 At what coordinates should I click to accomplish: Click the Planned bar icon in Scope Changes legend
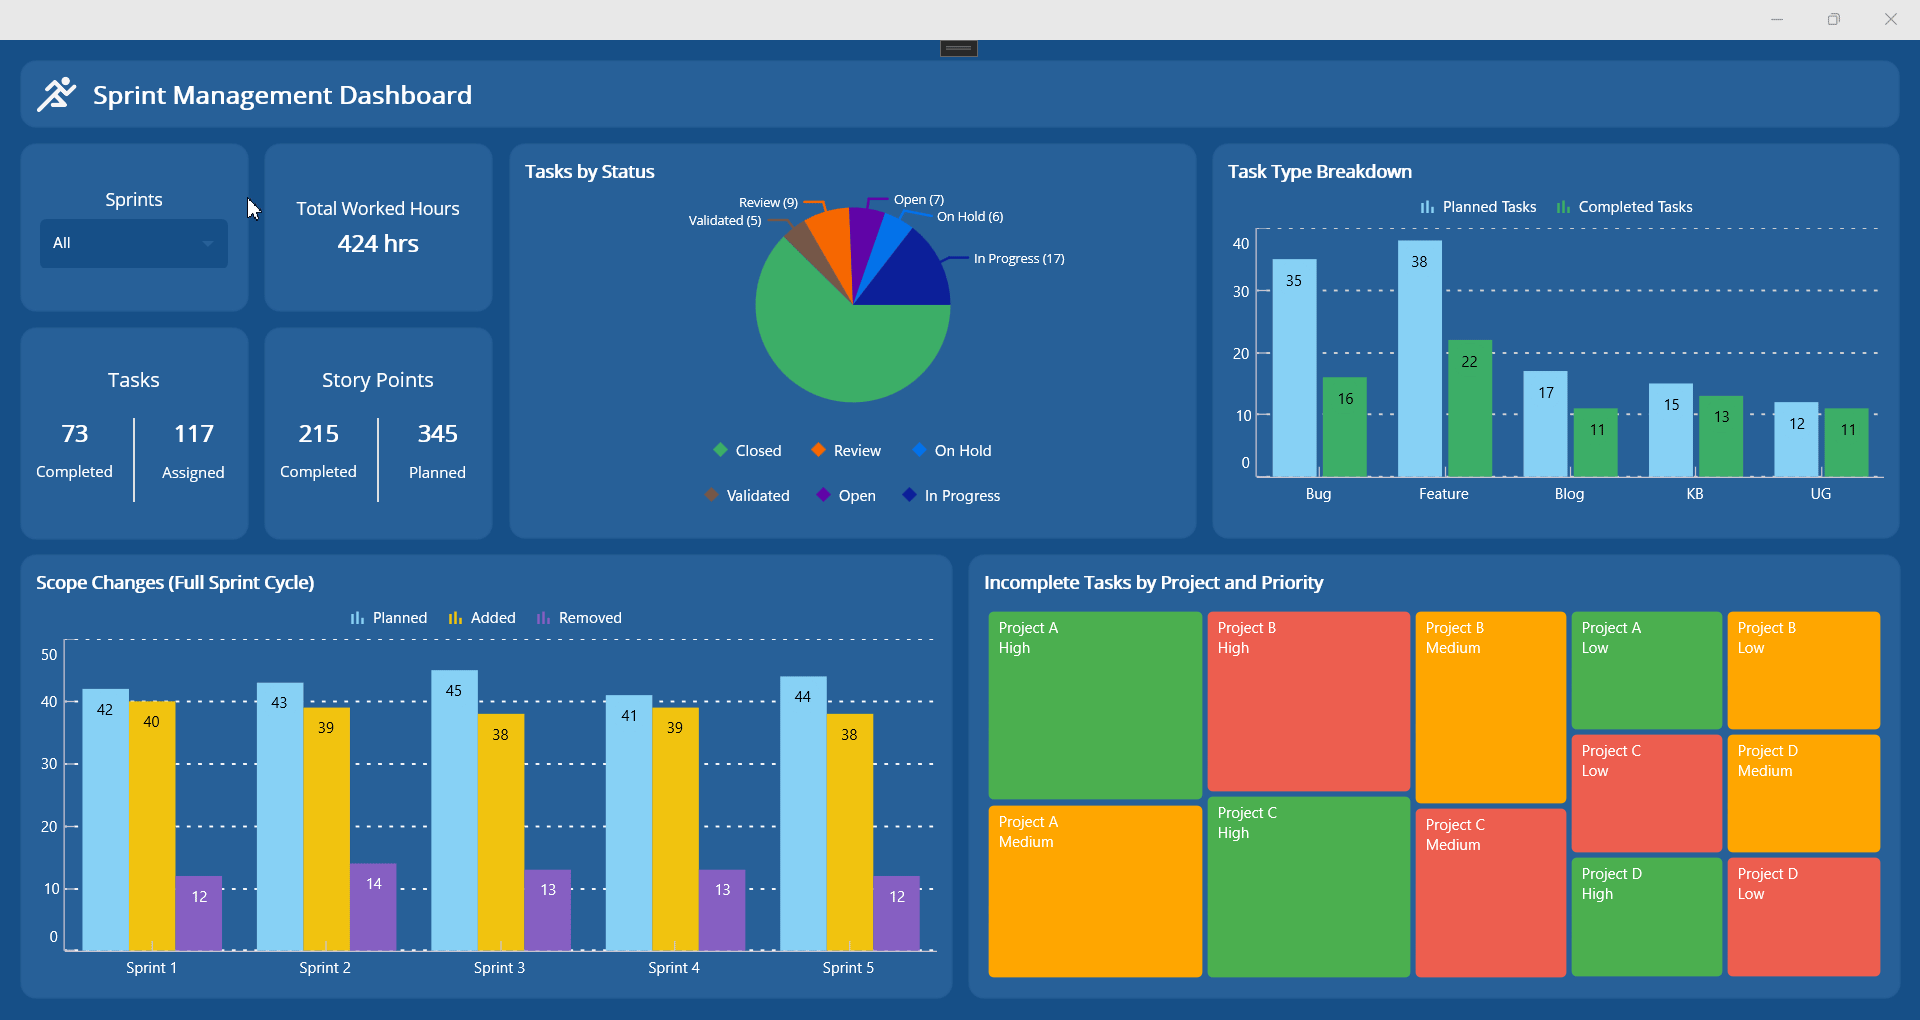point(358,618)
